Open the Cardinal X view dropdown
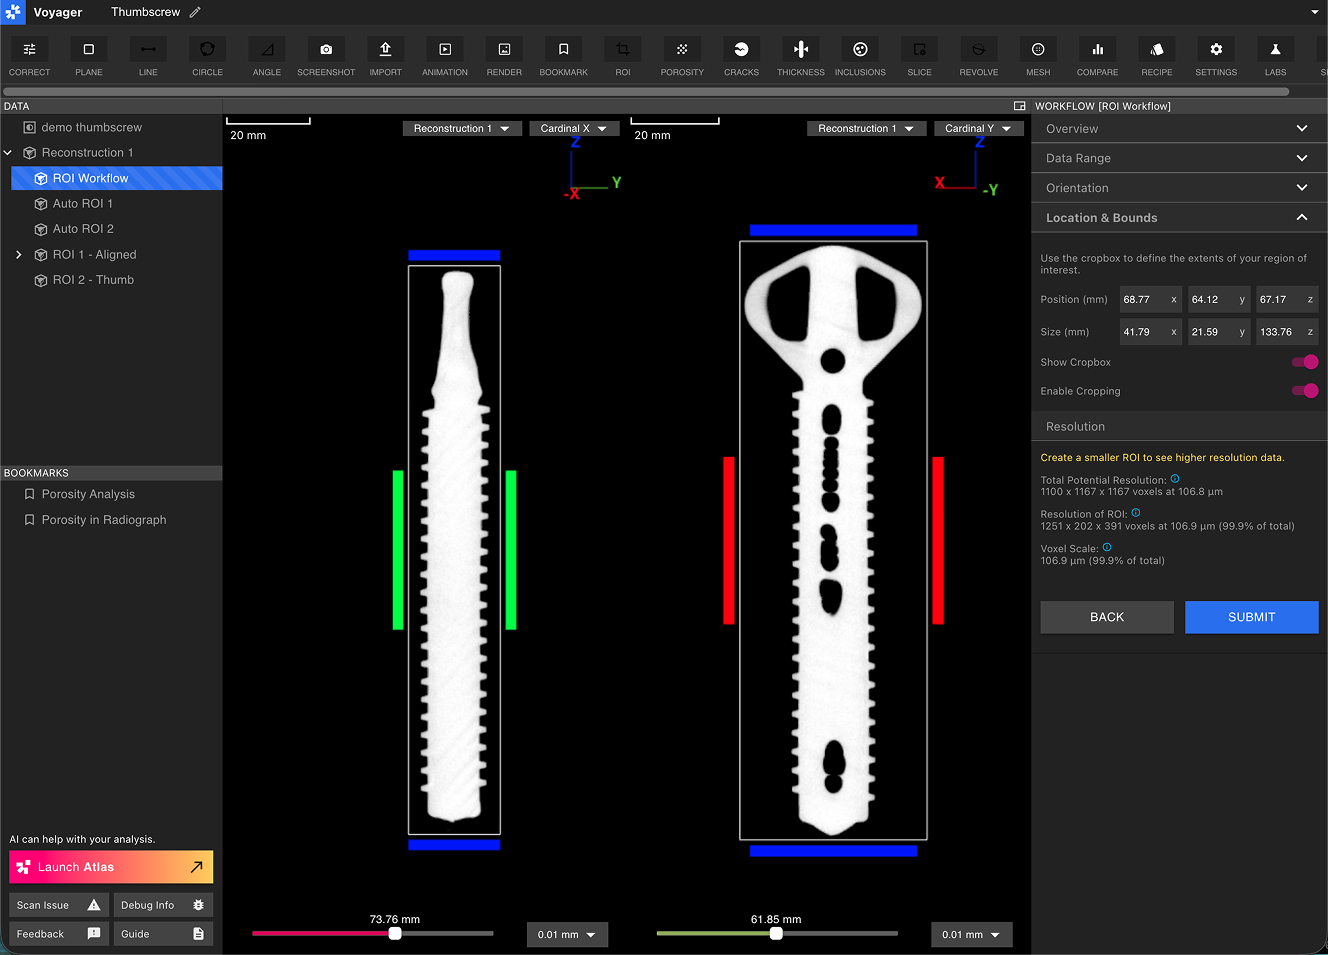The height and width of the screenshot is (955, 1328). pos(574,129)
